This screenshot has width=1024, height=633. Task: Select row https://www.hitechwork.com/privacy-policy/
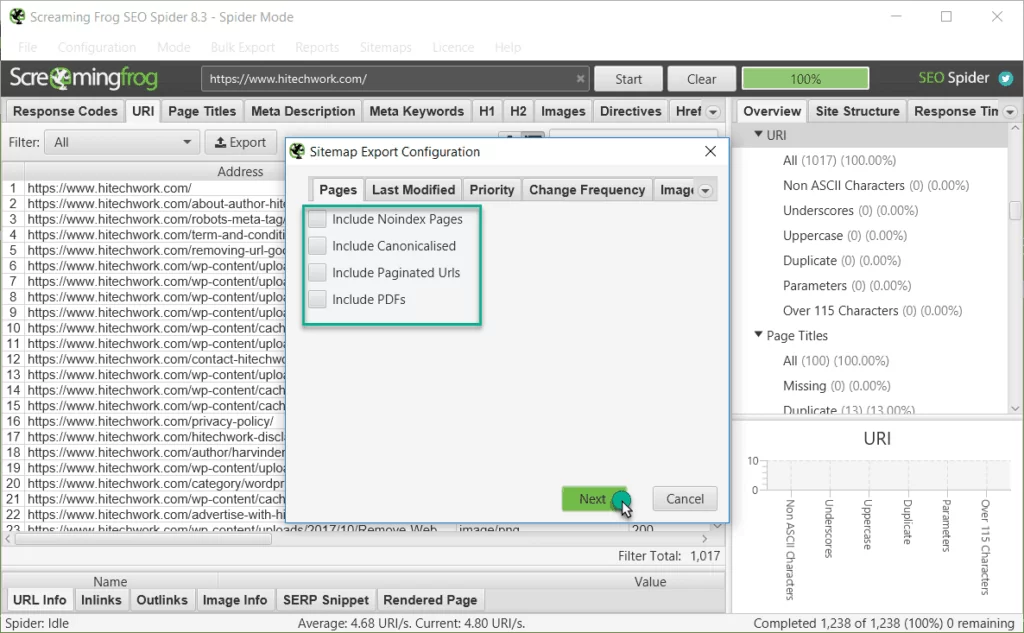[x=151, y=421]
